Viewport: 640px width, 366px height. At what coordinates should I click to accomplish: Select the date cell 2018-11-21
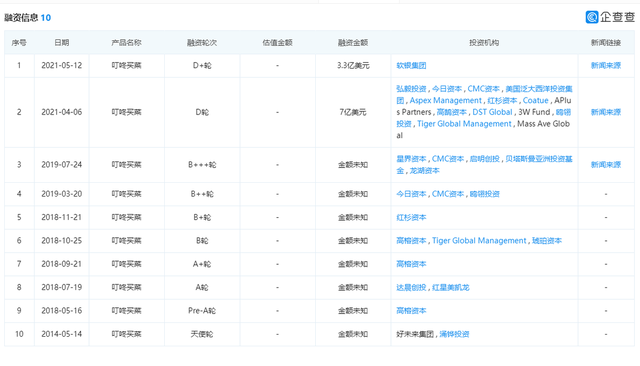(x=62, y=217)
